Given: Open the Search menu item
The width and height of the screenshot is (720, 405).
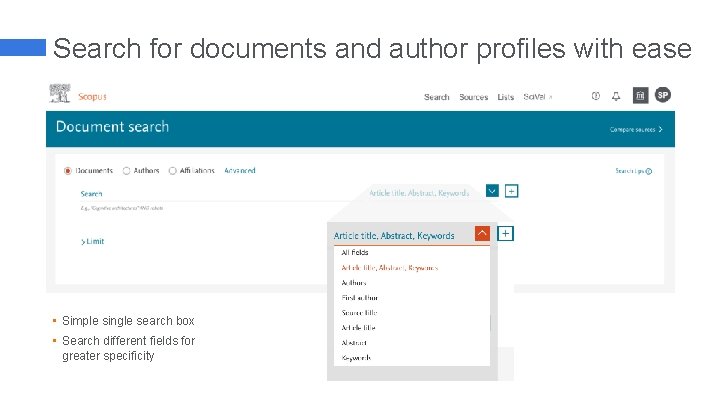Looking at the screenshot, I should [x=436, y=97].
